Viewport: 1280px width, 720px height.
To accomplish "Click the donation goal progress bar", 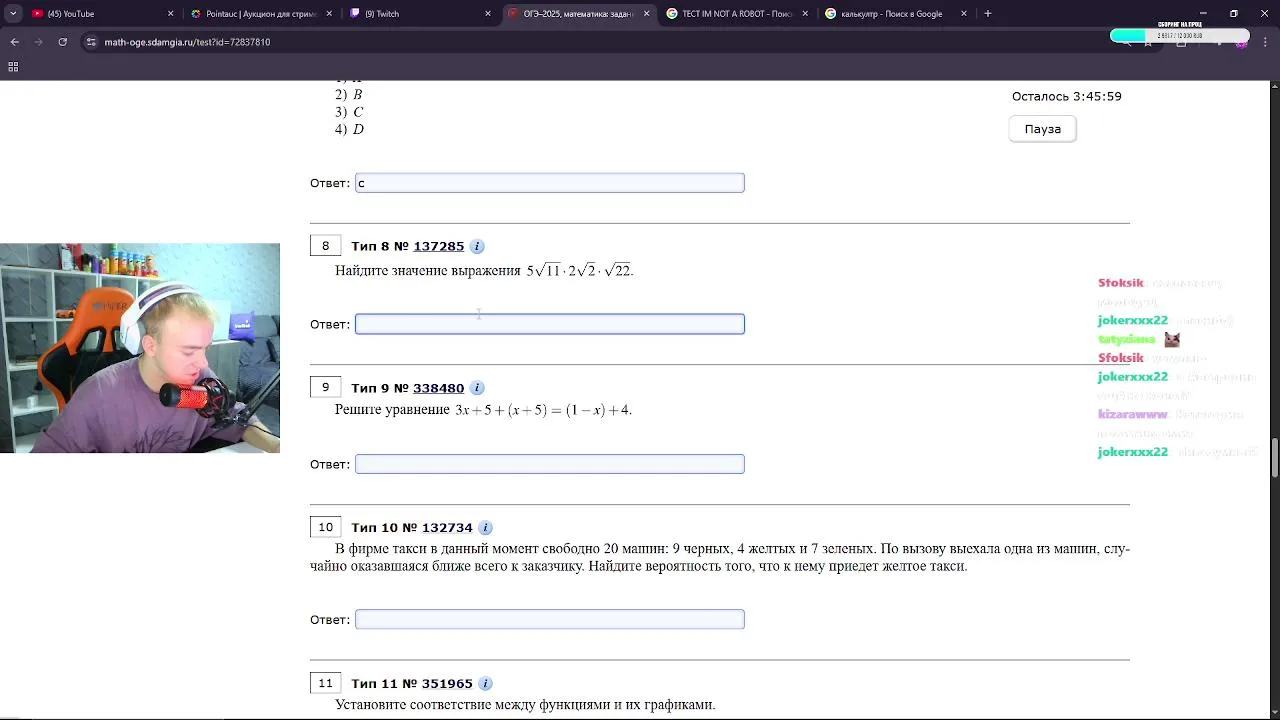I will tap(1180, 36).
